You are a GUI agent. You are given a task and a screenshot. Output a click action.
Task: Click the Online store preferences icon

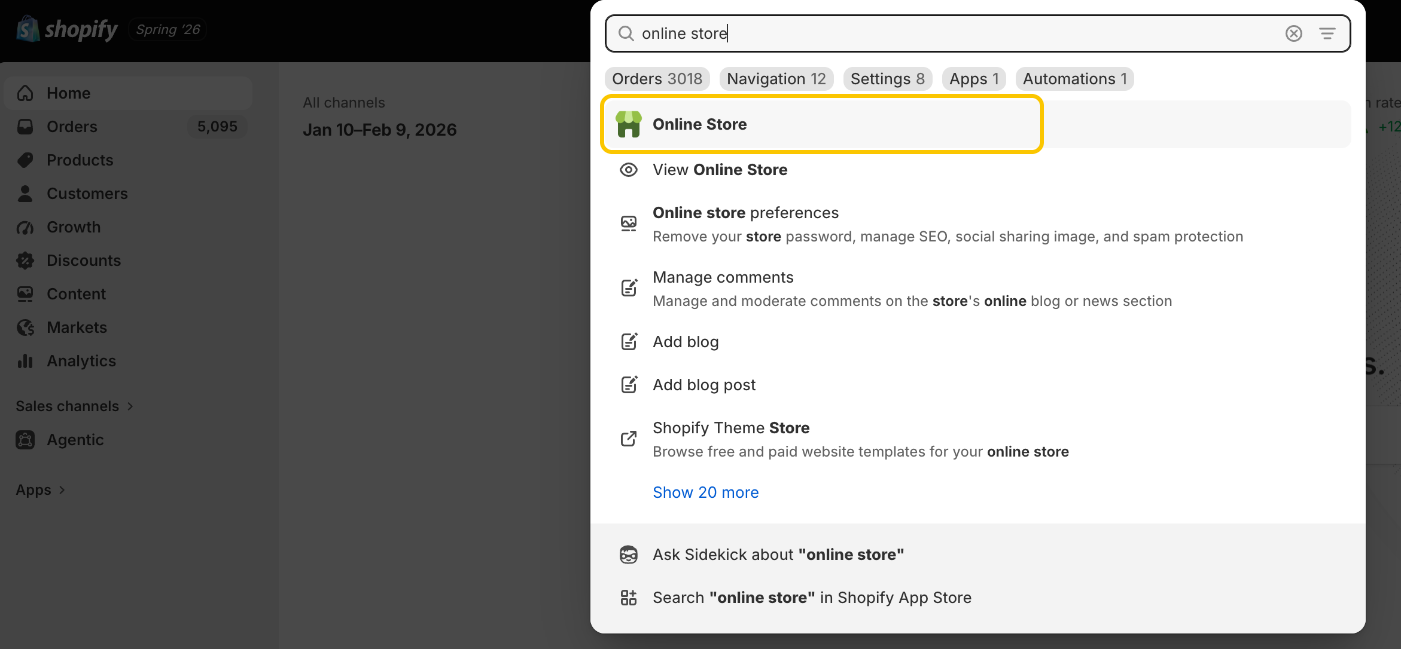click(628, 224)
